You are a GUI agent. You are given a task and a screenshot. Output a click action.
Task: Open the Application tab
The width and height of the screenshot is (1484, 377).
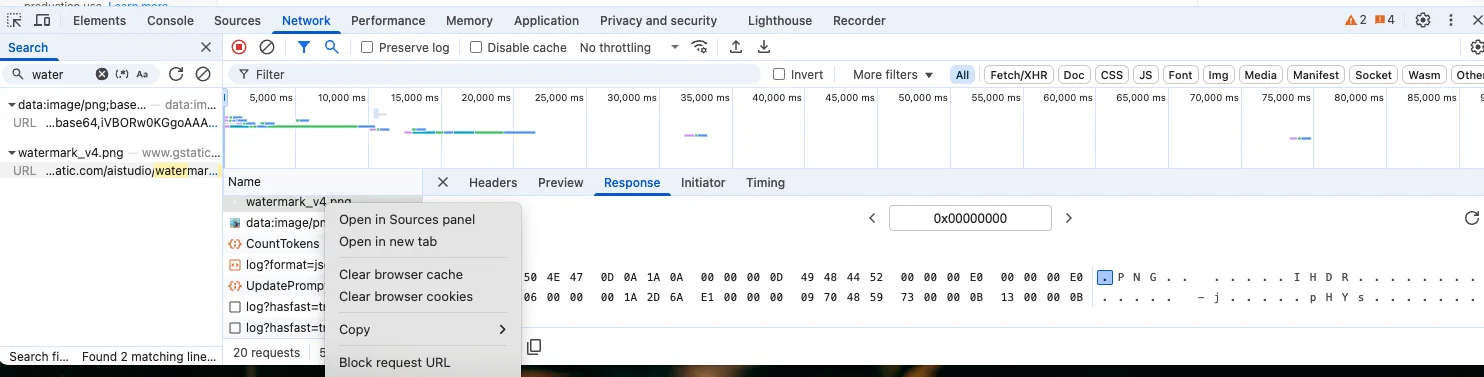(x=546, y=20)
